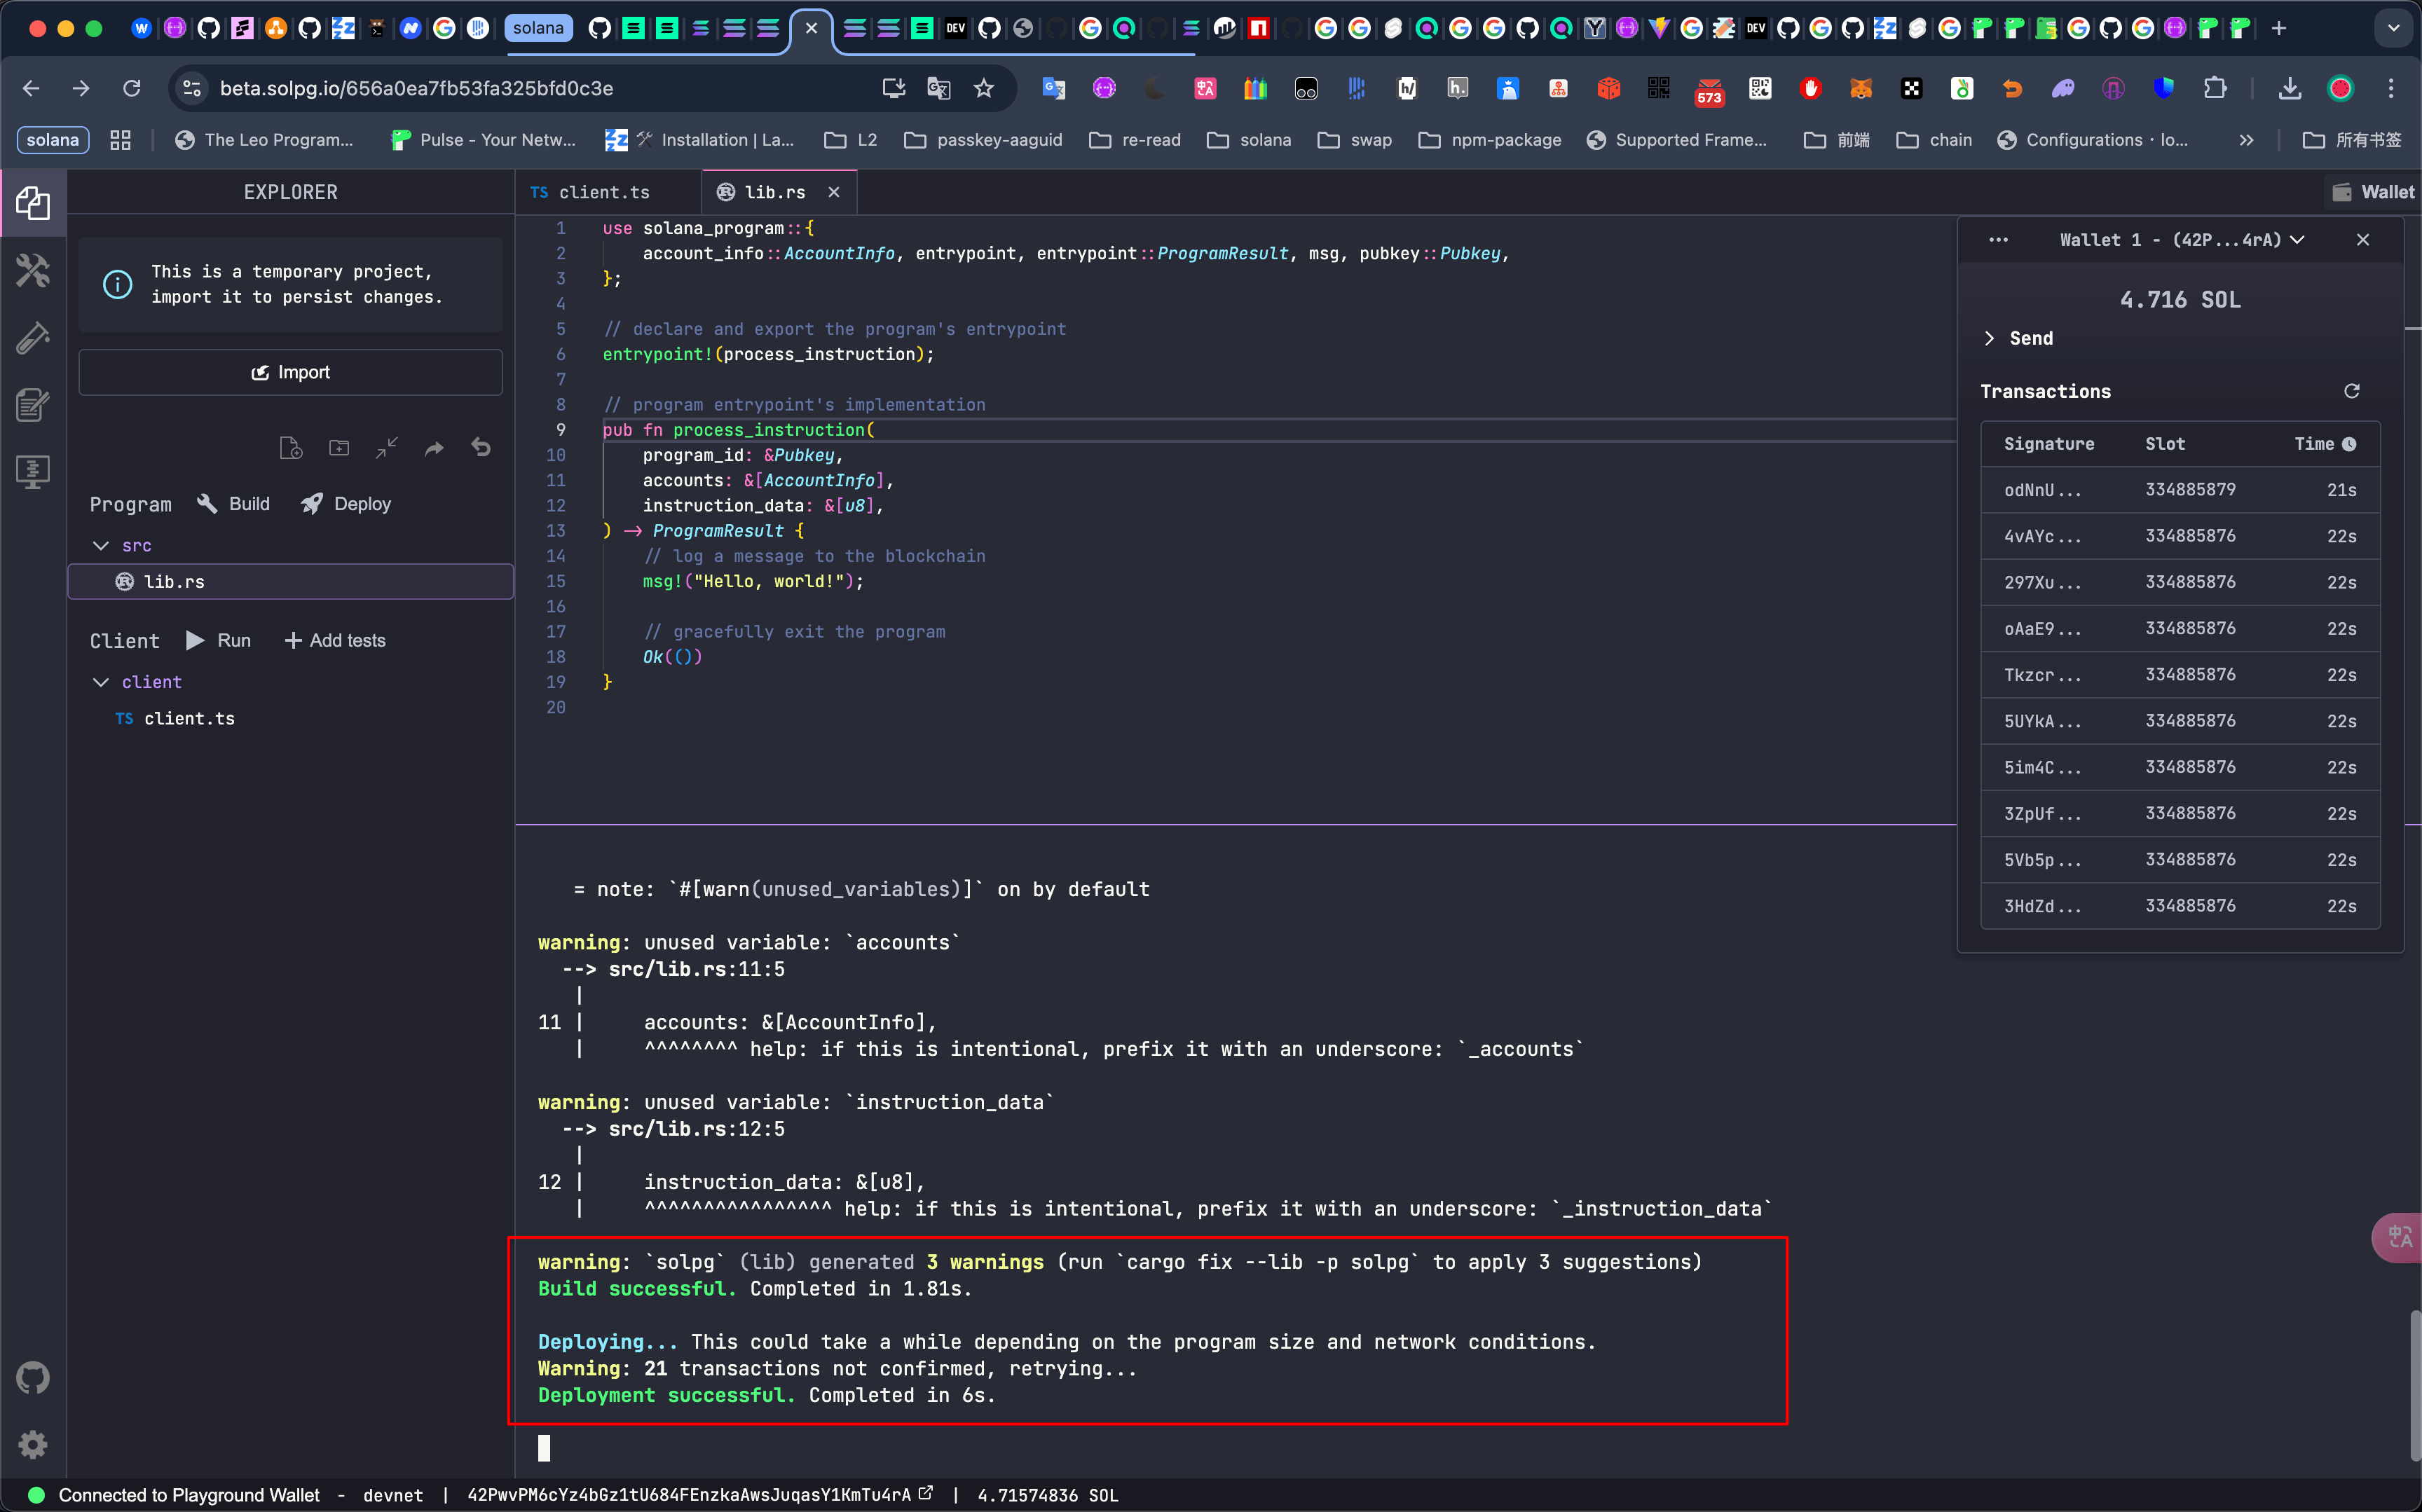This screenshot has width=2422, height=1512.
Task: Open wallet address link in explorer
Action: pyautogui.click(x=926, y=1493)
